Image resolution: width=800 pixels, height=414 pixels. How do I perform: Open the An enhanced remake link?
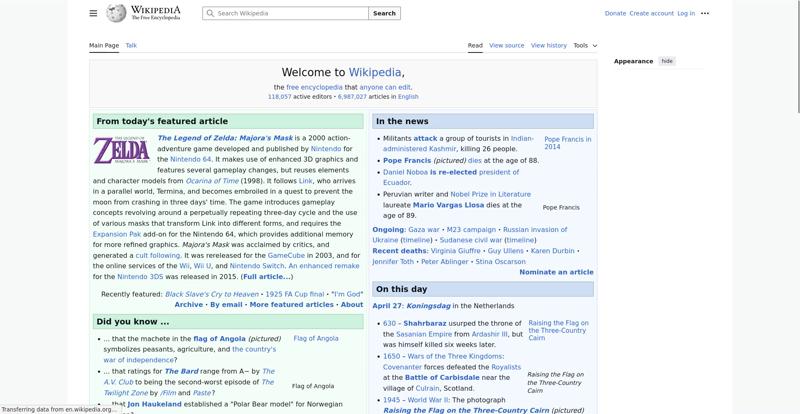pyautogui.click(x=323, y=266)
